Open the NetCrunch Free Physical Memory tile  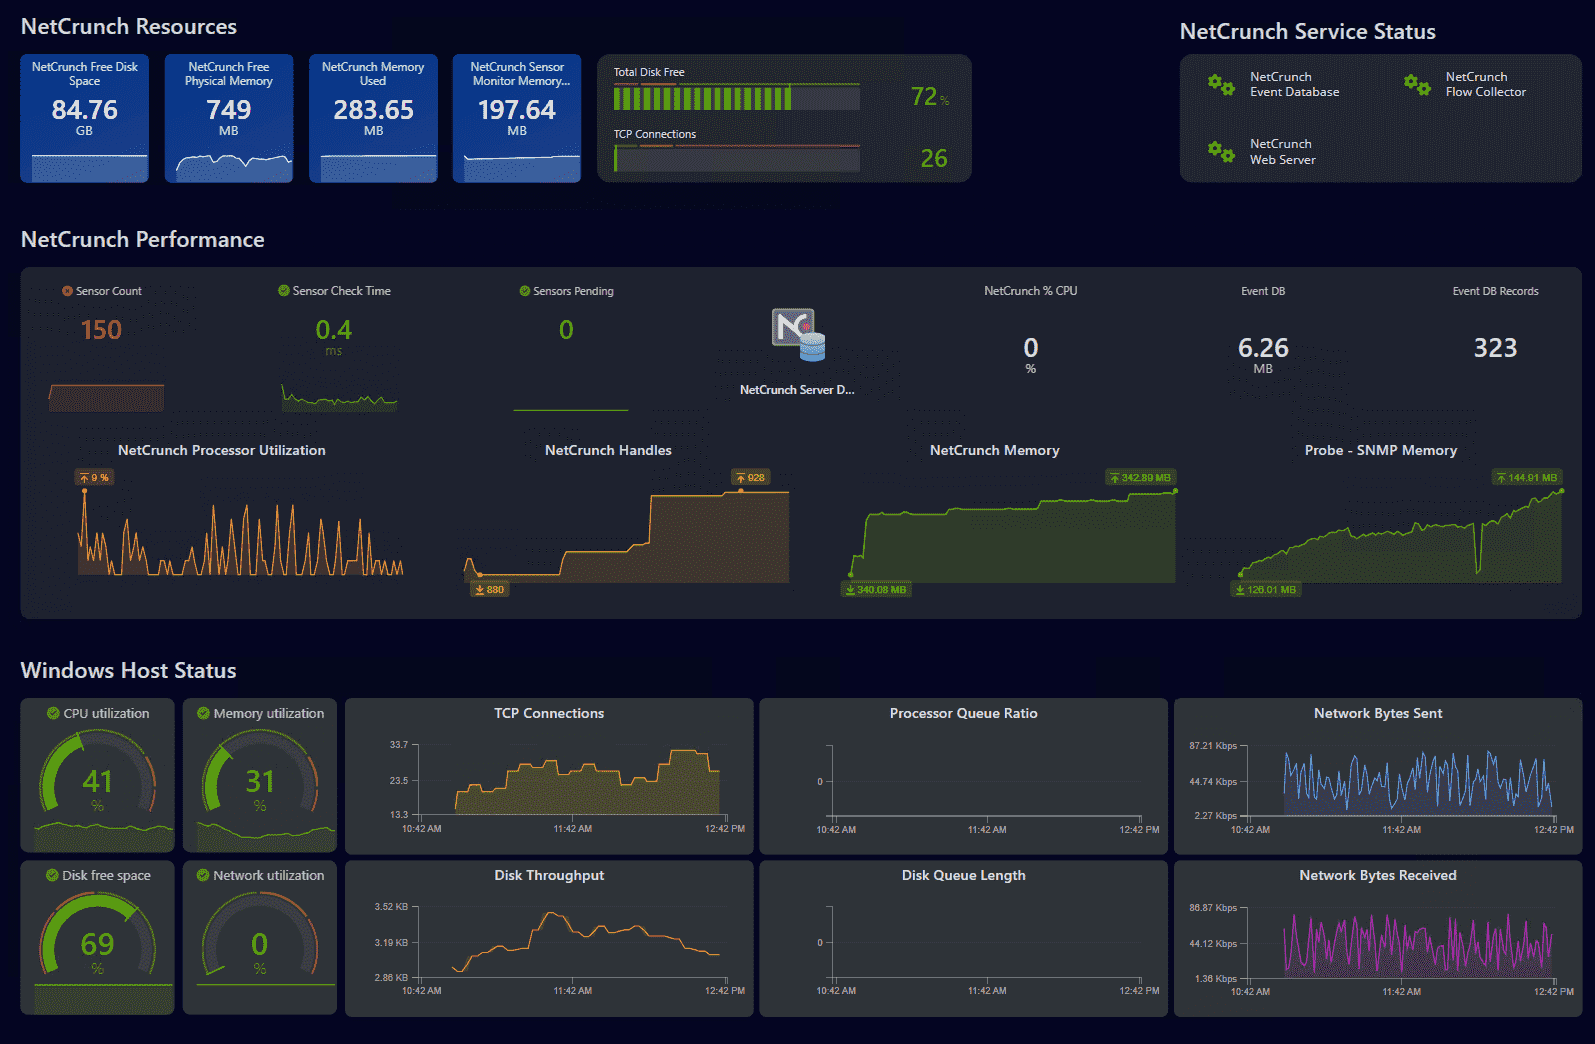tap(229, 118)
